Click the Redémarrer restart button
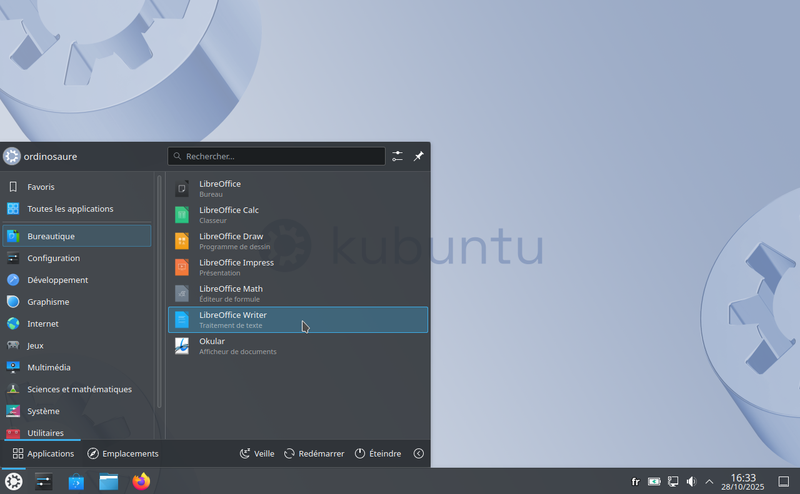Image resolution: width=800 pixels, height=494 pixels. pyautogui.click(x=314, y=454)
